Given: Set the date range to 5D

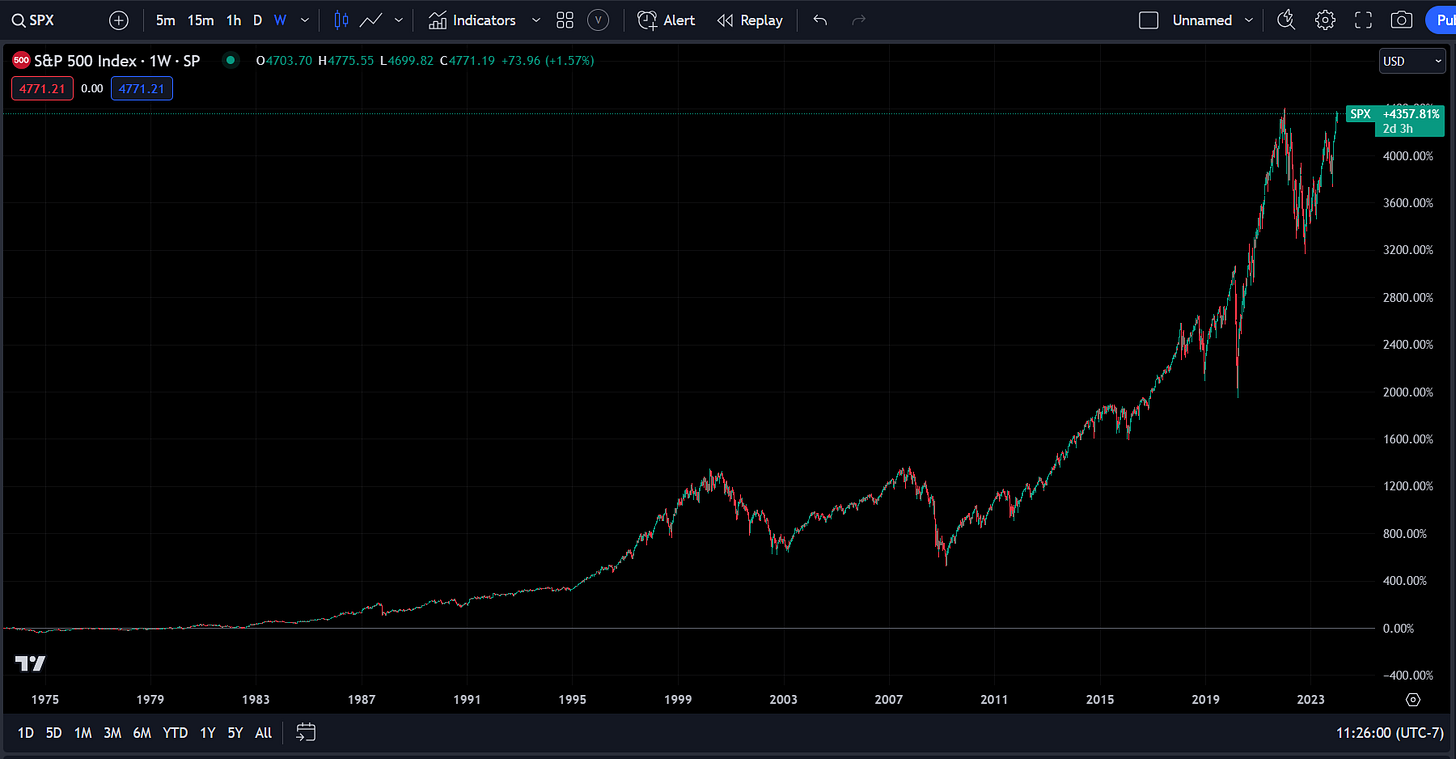Looking at the screenshot, I should [x=54, y=733].
